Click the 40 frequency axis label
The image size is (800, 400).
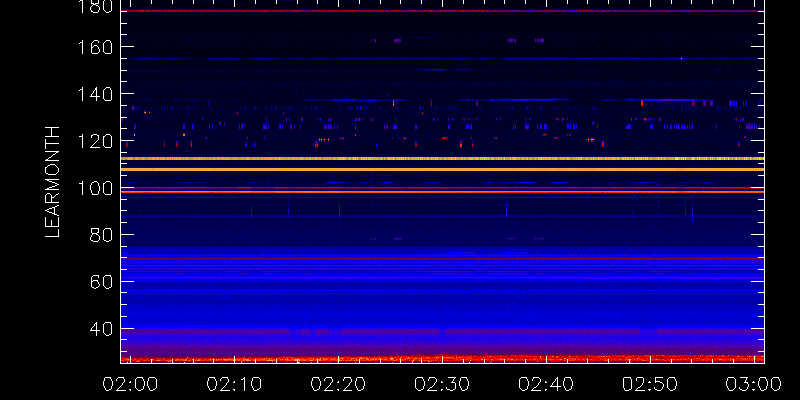click(101, 330)
